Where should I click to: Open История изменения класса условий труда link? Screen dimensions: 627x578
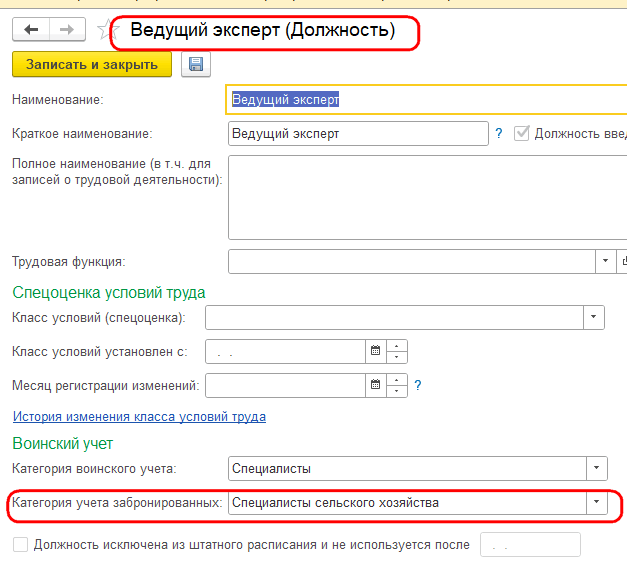(x=139, y=416)
